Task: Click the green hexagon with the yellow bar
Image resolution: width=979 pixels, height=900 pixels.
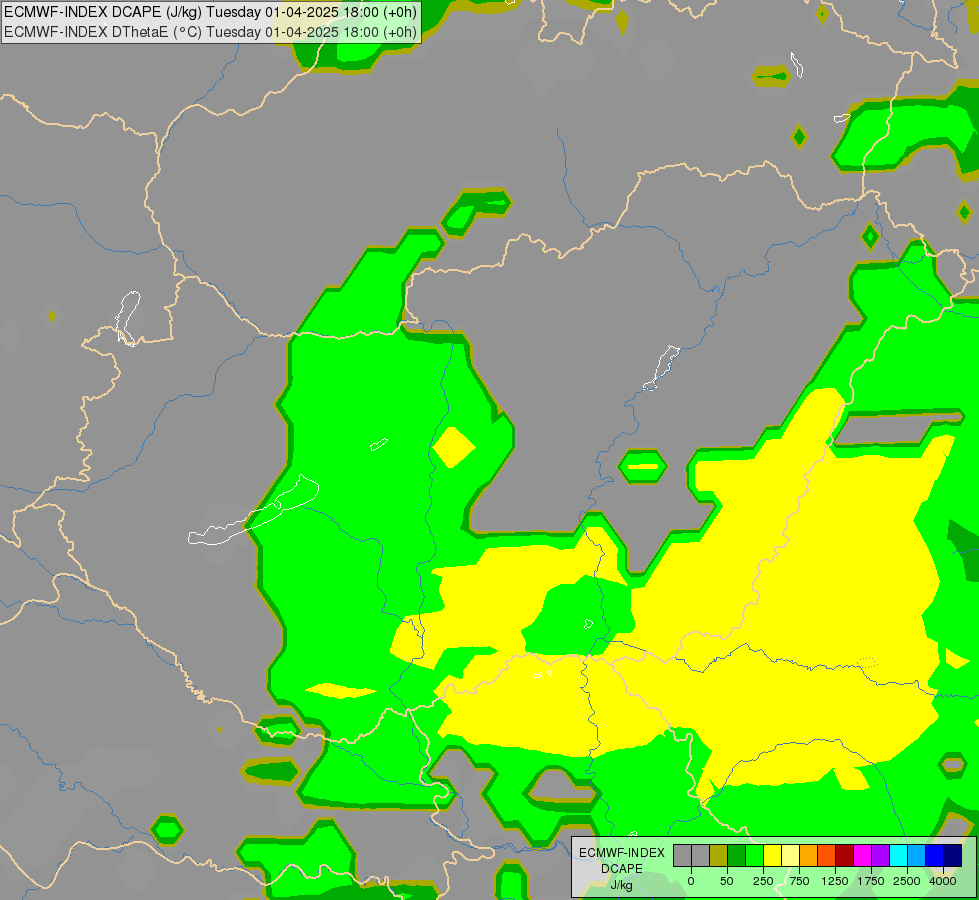Action: point(642,466)
